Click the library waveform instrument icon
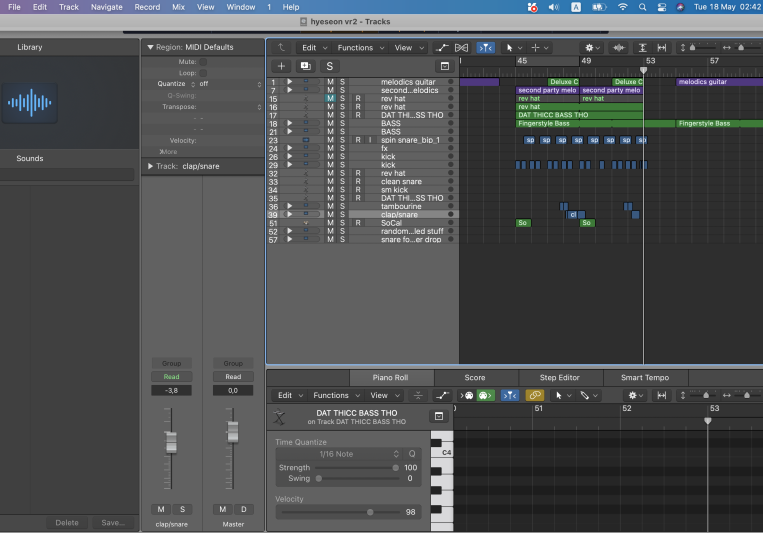 pyautogui.click(x=30, y=103)
